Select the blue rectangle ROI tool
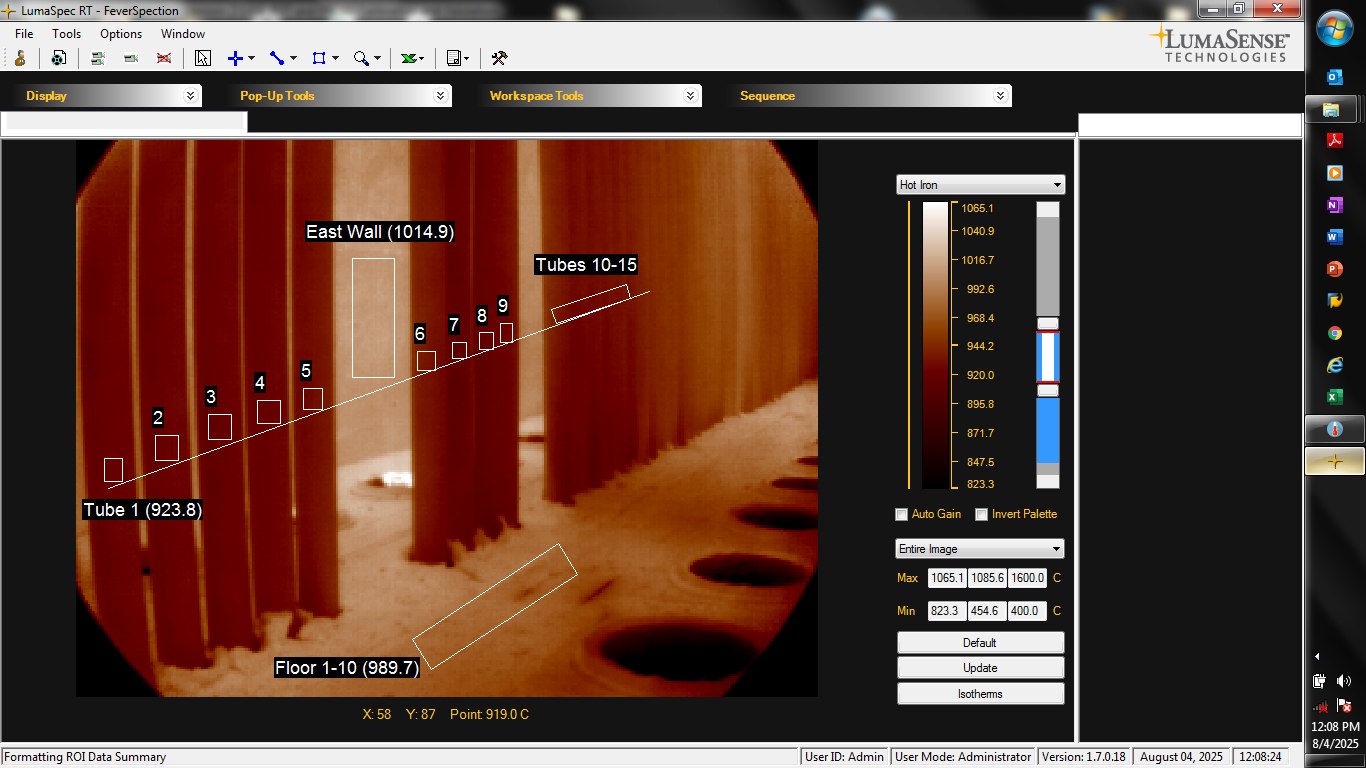This screenshot has height=768, width=1366. coord(317,57)
